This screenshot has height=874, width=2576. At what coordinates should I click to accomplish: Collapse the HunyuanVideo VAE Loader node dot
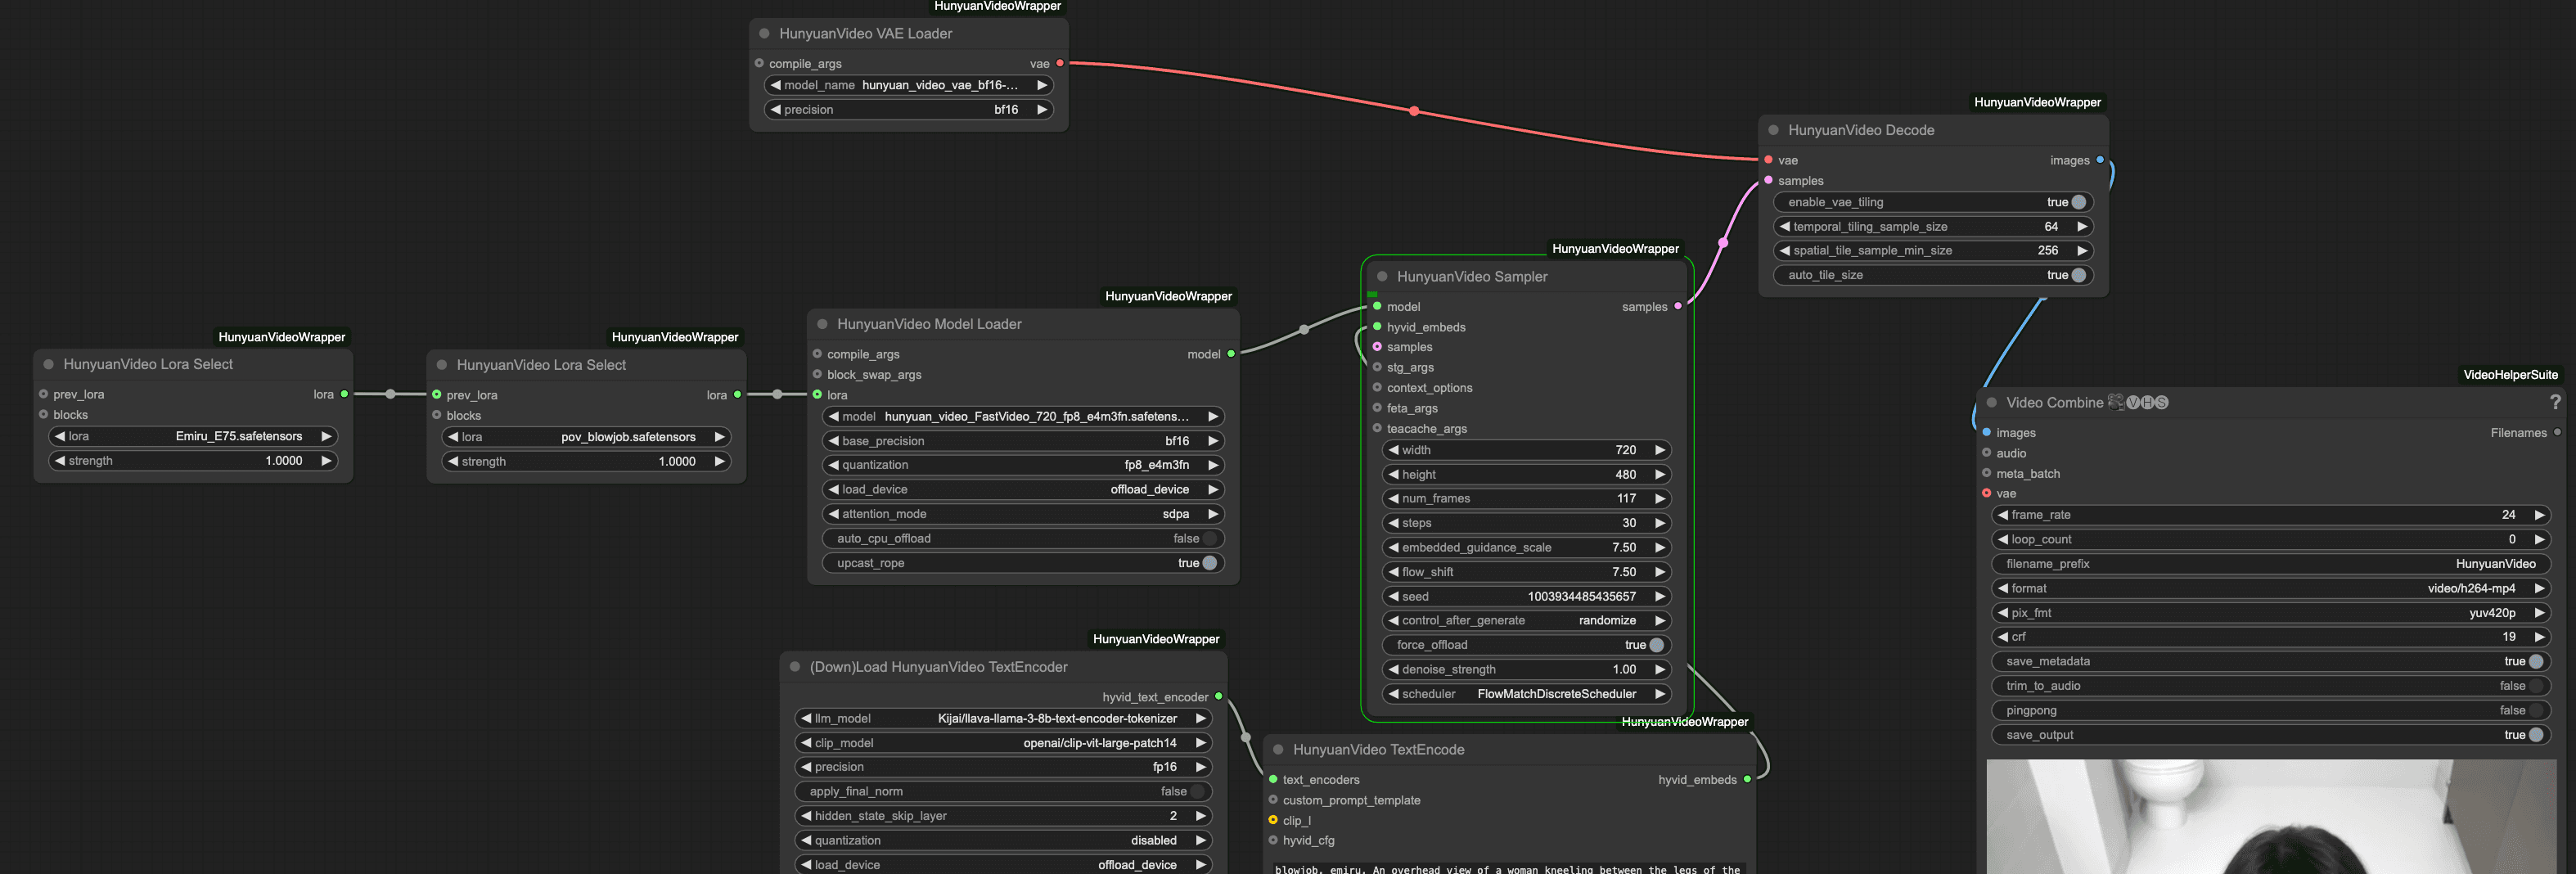click(764, 33)
